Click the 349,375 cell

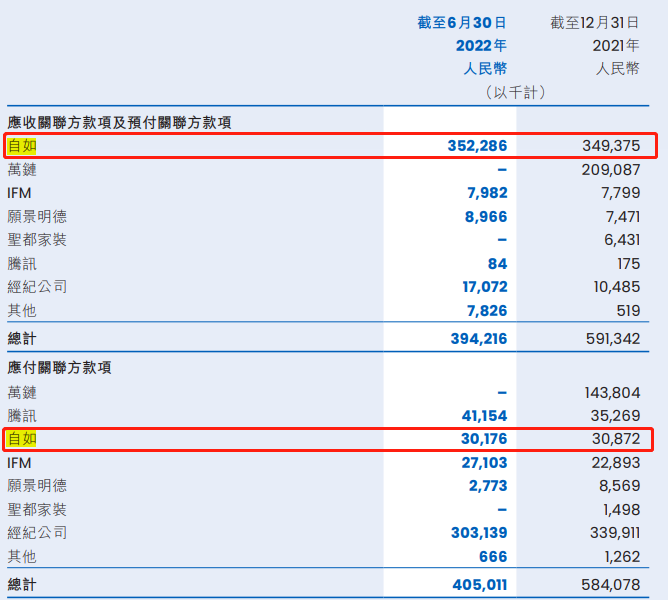(610, 146)
